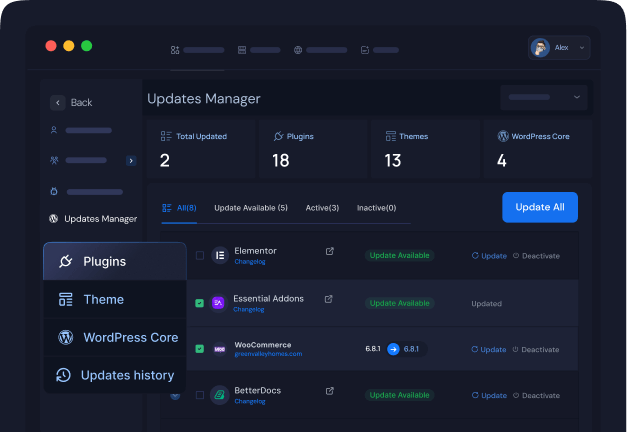The width and height of the screenshot is (627, 432).
Task: Click the WooCommerce plugin logo
Action: (219, 349)
